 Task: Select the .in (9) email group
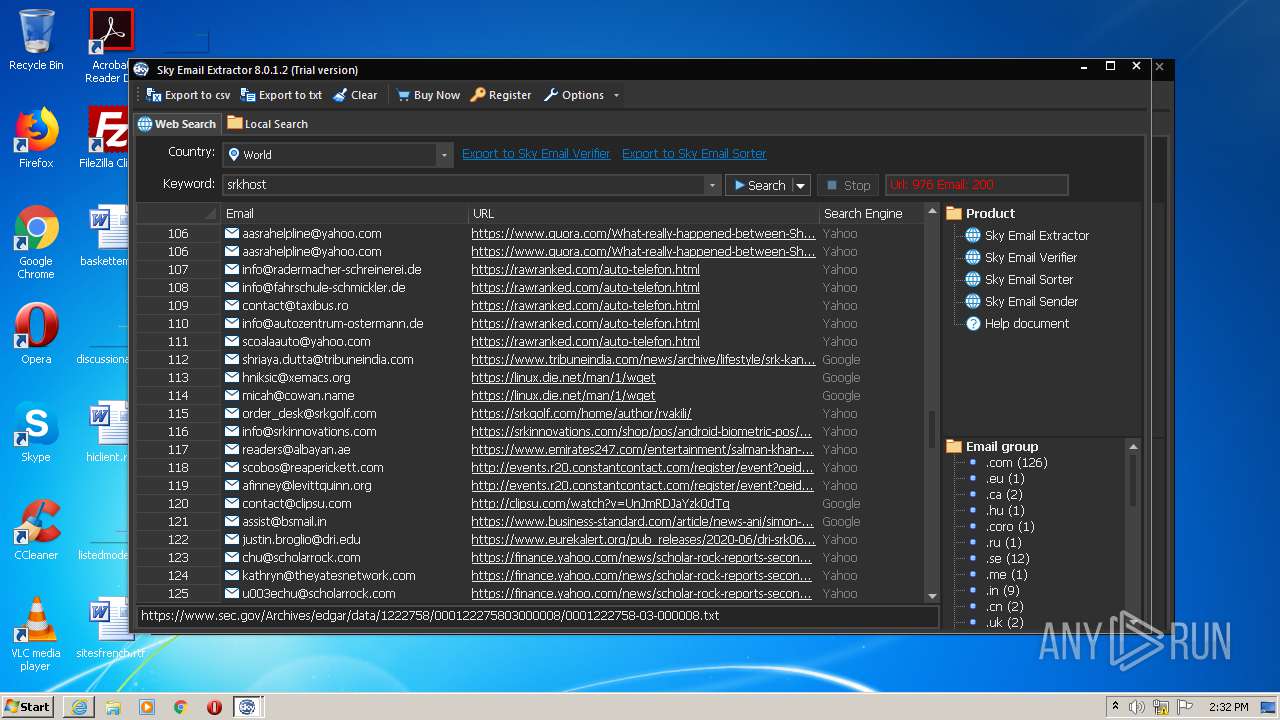[1003, 591]
